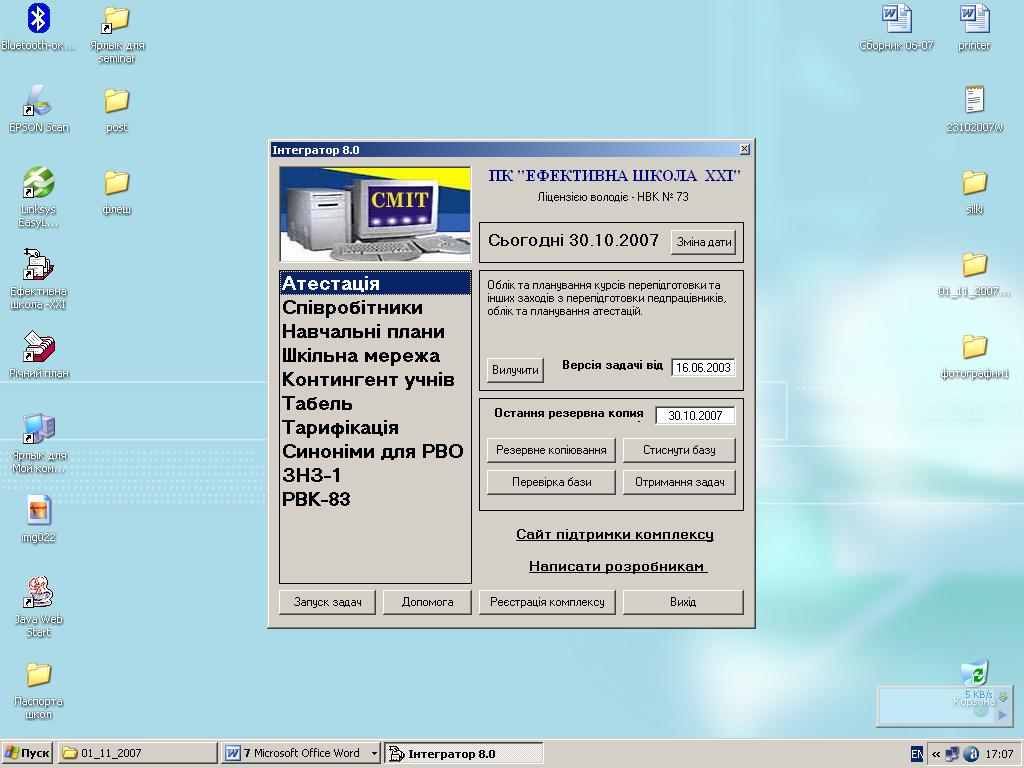Open the Написати розробникам link

tap(616, 566)
